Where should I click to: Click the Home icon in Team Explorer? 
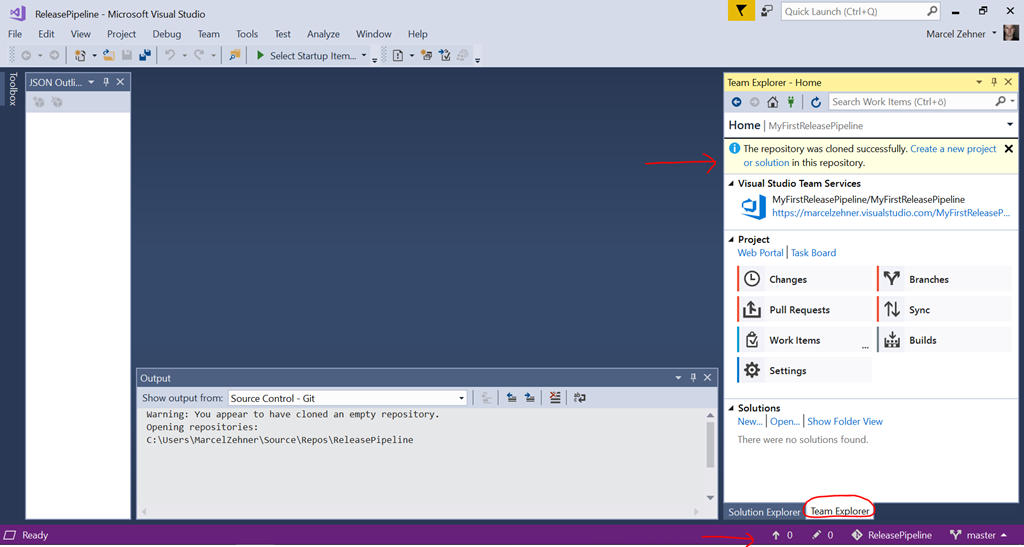[x=772, y=102]
